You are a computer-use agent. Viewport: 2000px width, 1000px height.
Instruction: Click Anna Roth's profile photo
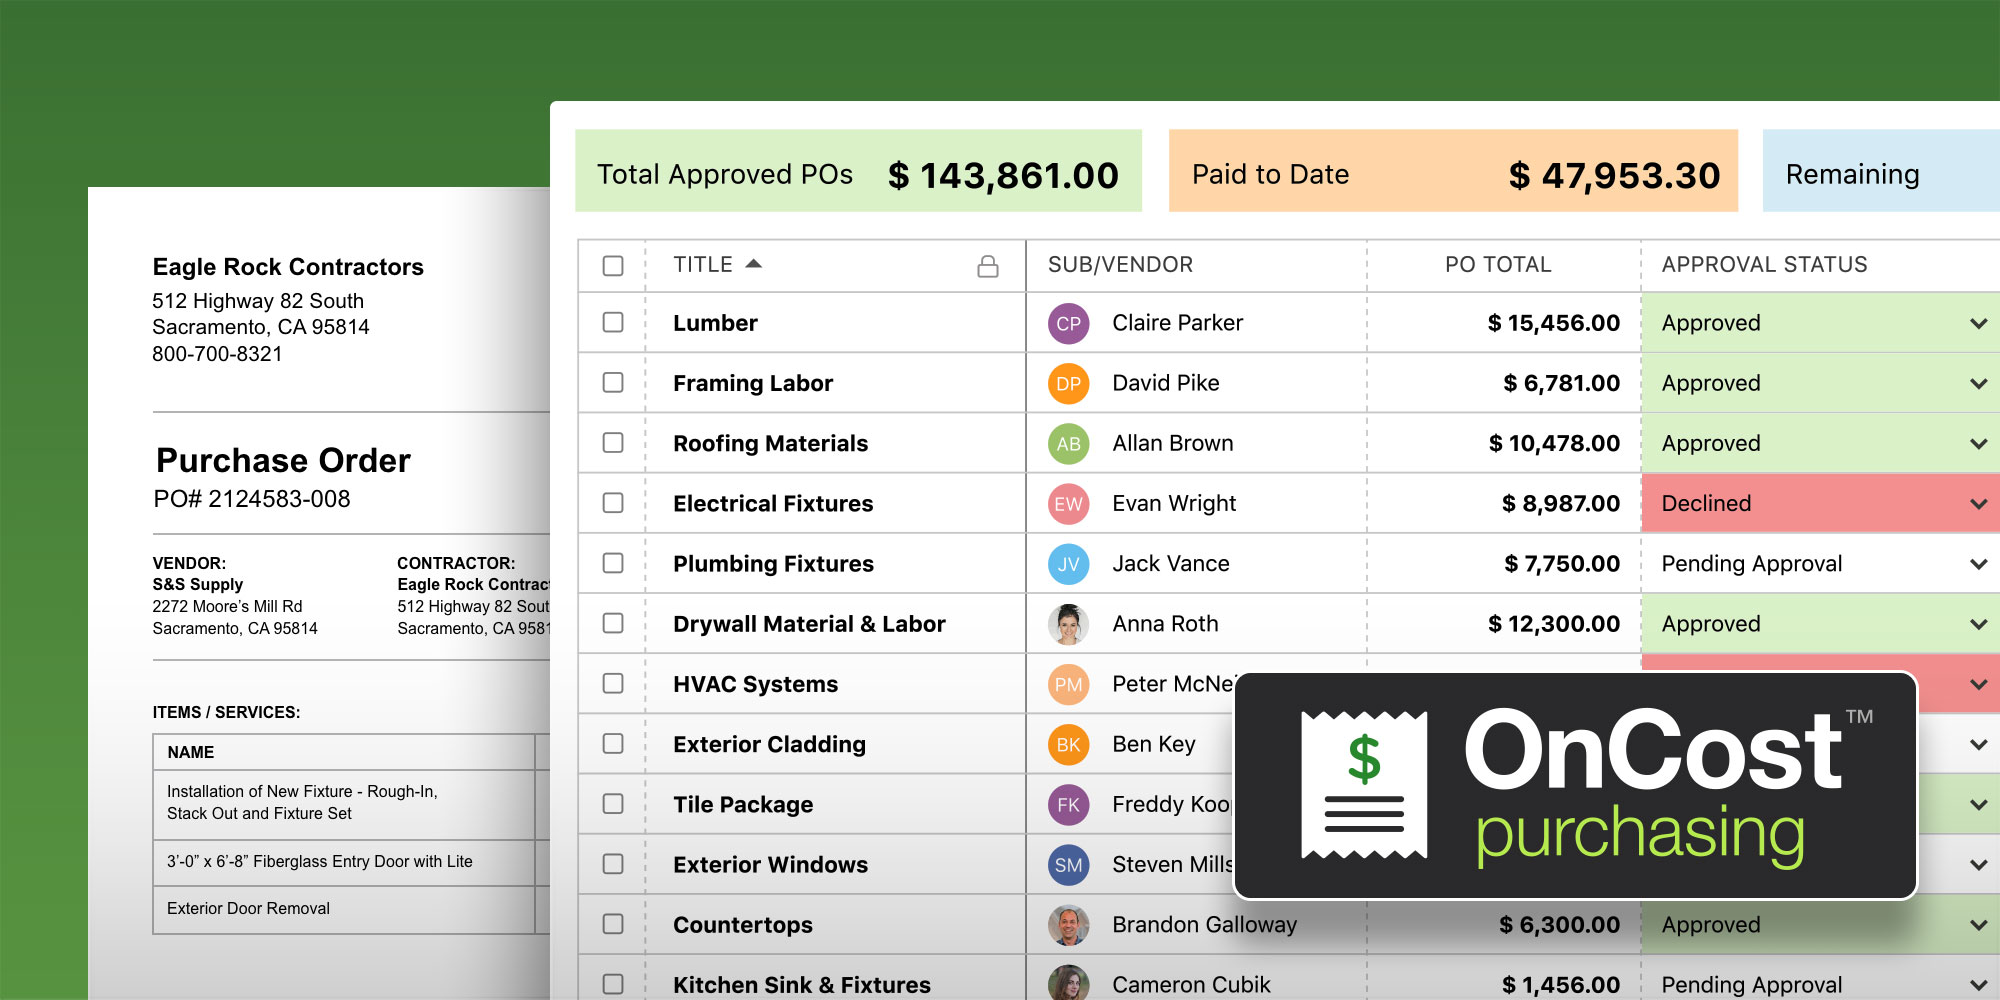point(1068,624)
